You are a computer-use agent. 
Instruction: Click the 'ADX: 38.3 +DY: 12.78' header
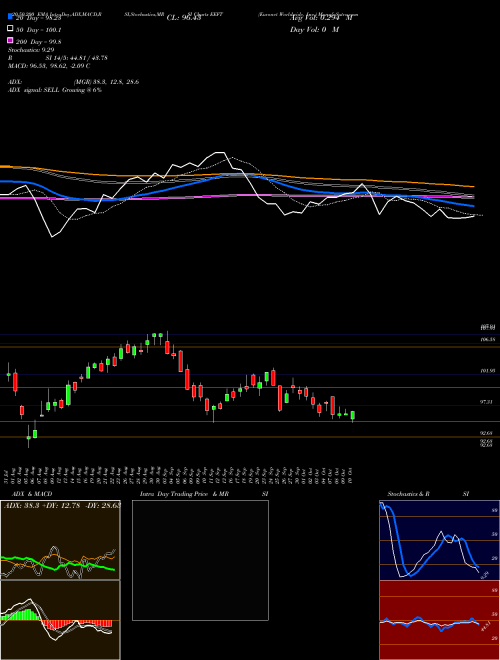coord(43,505)
